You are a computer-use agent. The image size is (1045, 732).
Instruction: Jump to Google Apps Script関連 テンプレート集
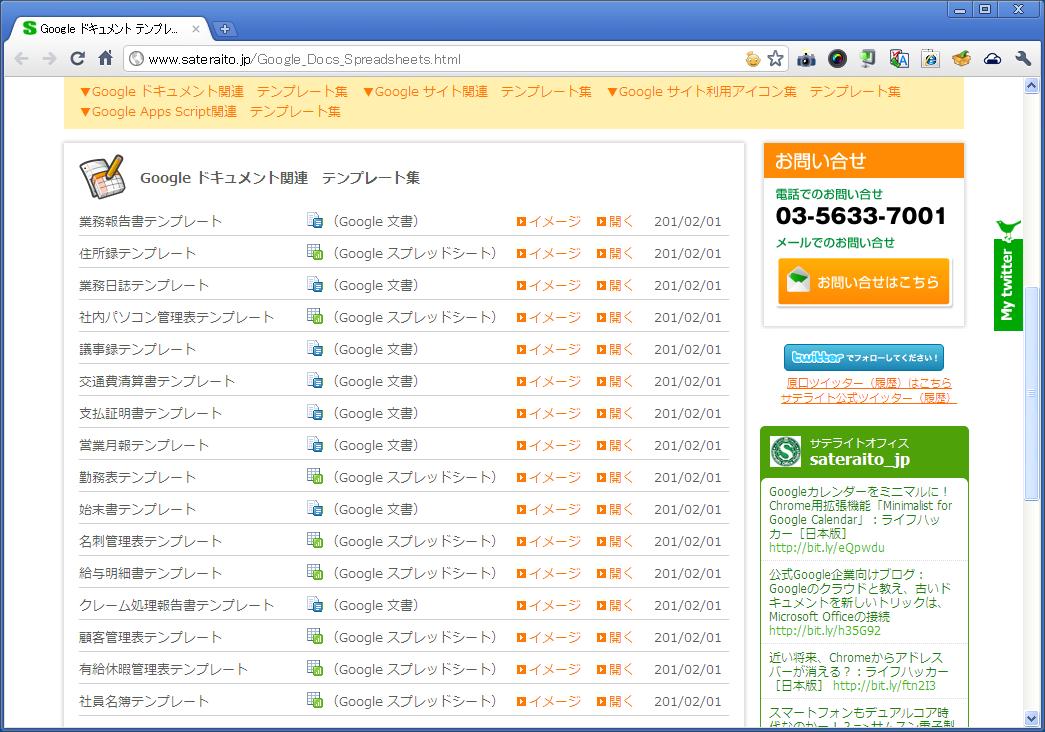pyautogui.click(x=210, y=112)
